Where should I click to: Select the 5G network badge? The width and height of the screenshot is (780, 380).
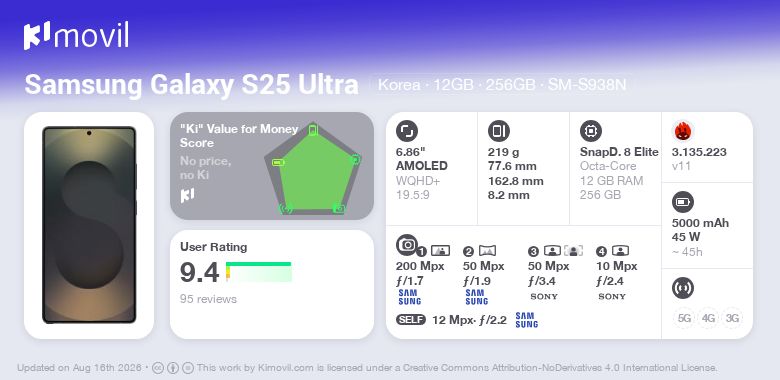click(684, 318)
